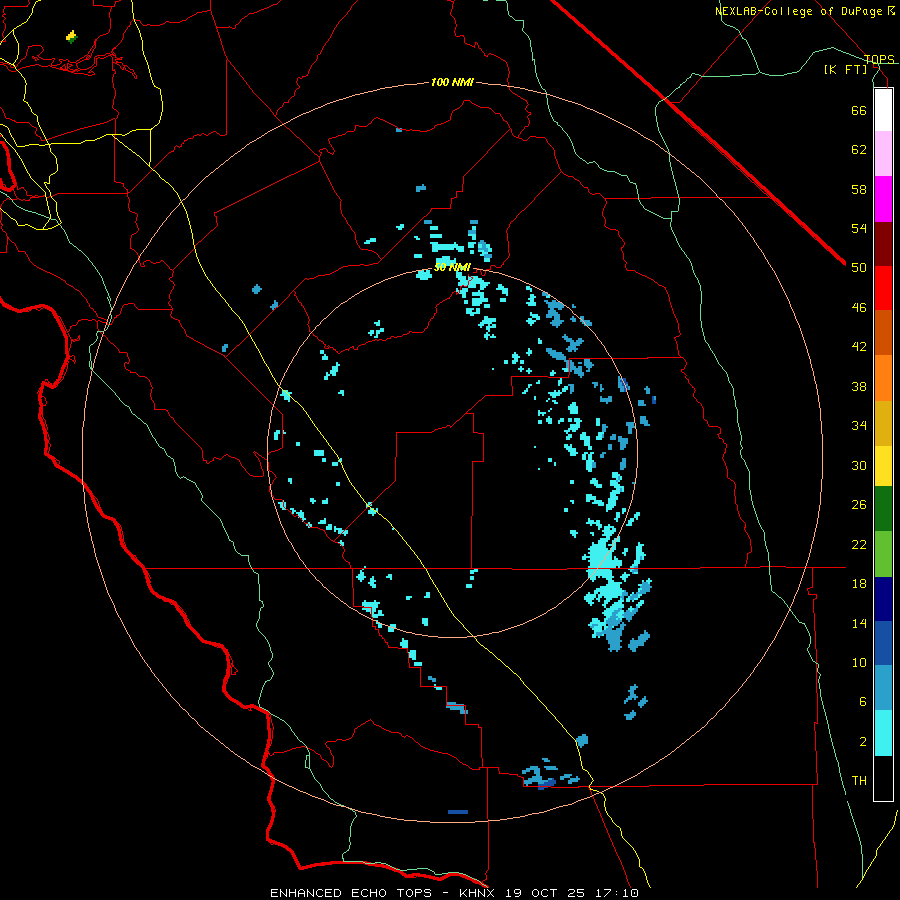Click the white color swatch above 66
This screenshot has height=900, width=900.
tap(883, 110)
